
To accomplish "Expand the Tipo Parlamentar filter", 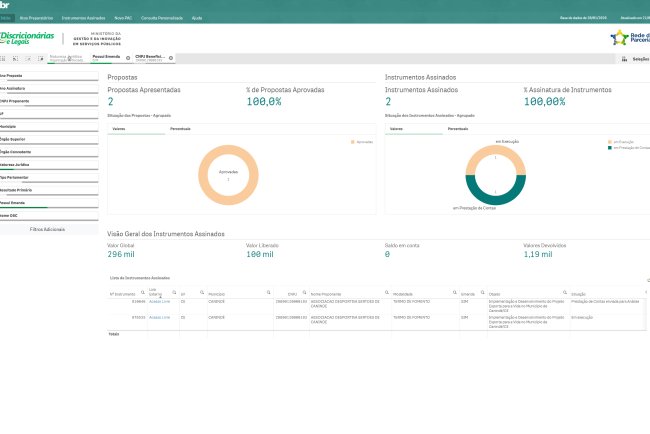I will pos(49,177).
